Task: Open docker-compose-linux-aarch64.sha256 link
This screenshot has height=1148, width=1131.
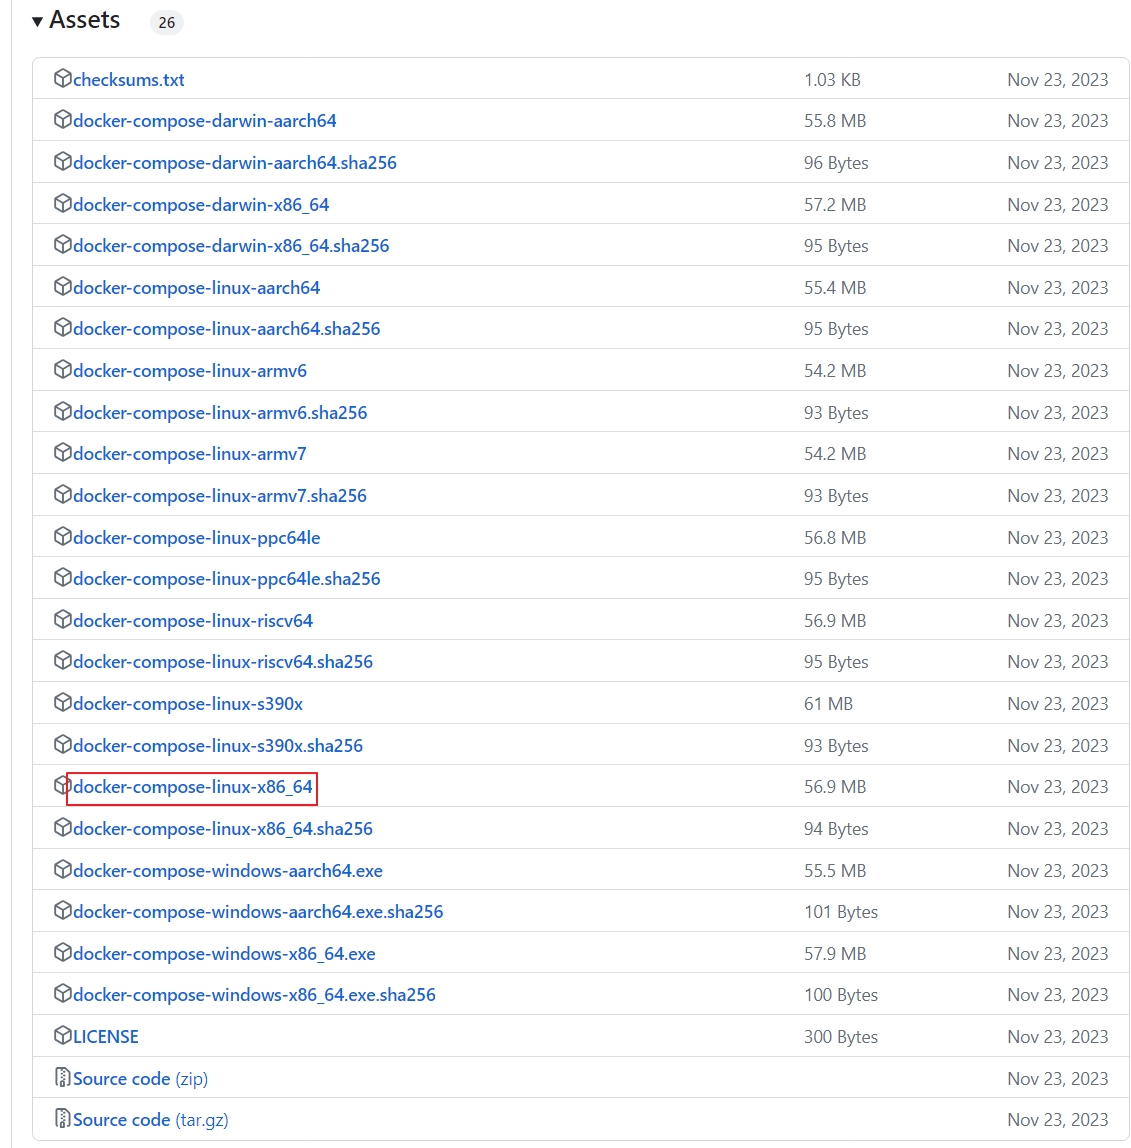Action: pos(226,329)
